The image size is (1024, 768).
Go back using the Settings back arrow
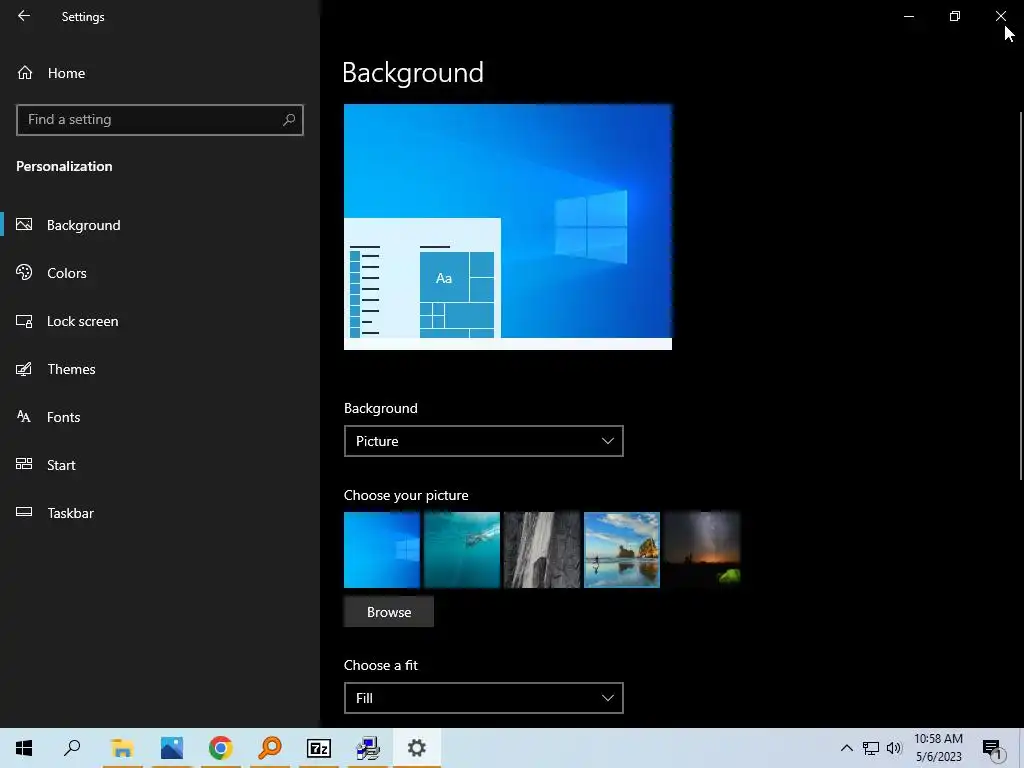24,16
